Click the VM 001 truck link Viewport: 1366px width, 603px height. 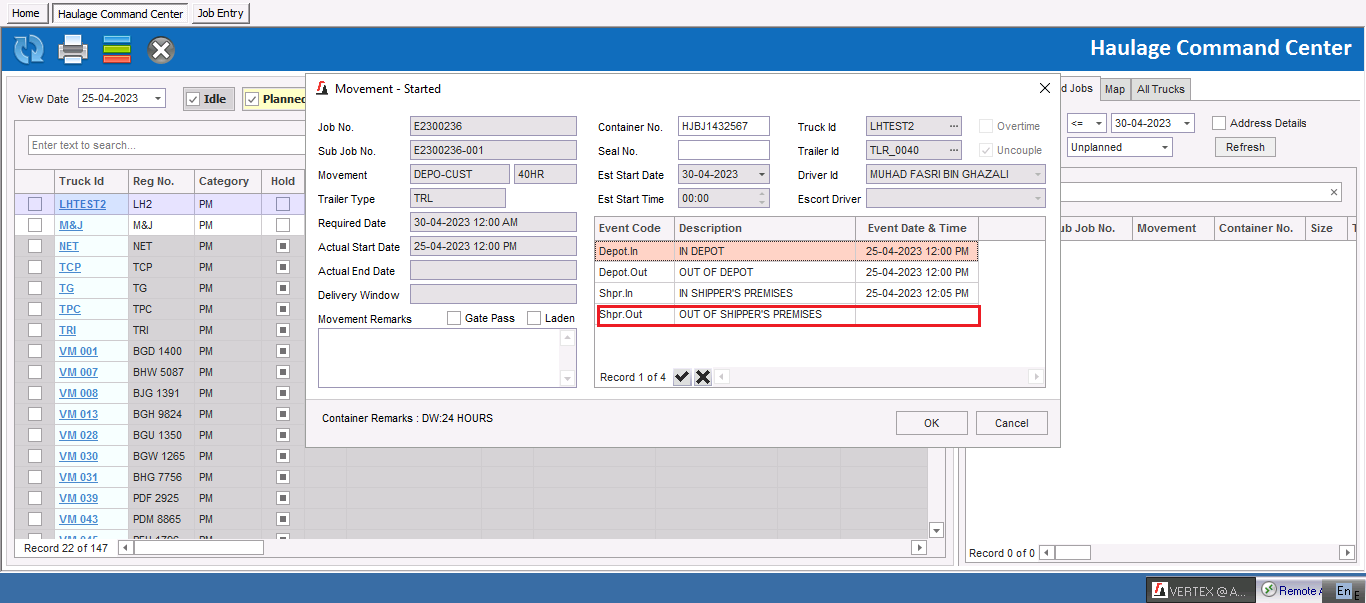[78, 351]
